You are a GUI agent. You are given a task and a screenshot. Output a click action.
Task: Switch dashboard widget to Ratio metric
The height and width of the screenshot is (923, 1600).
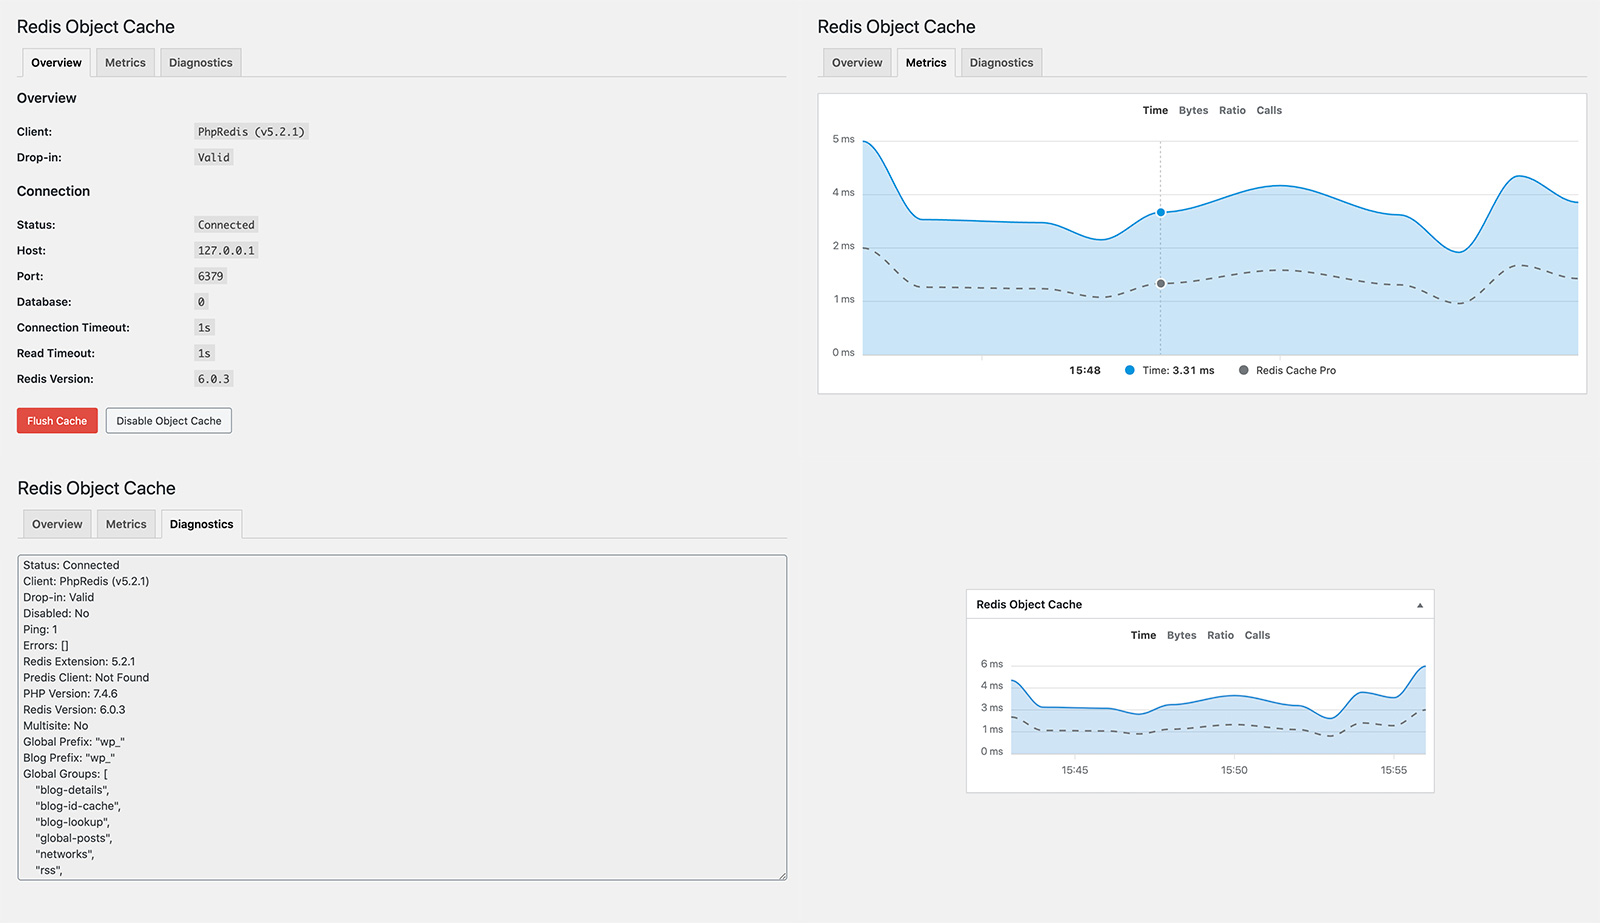(1220, 635)
